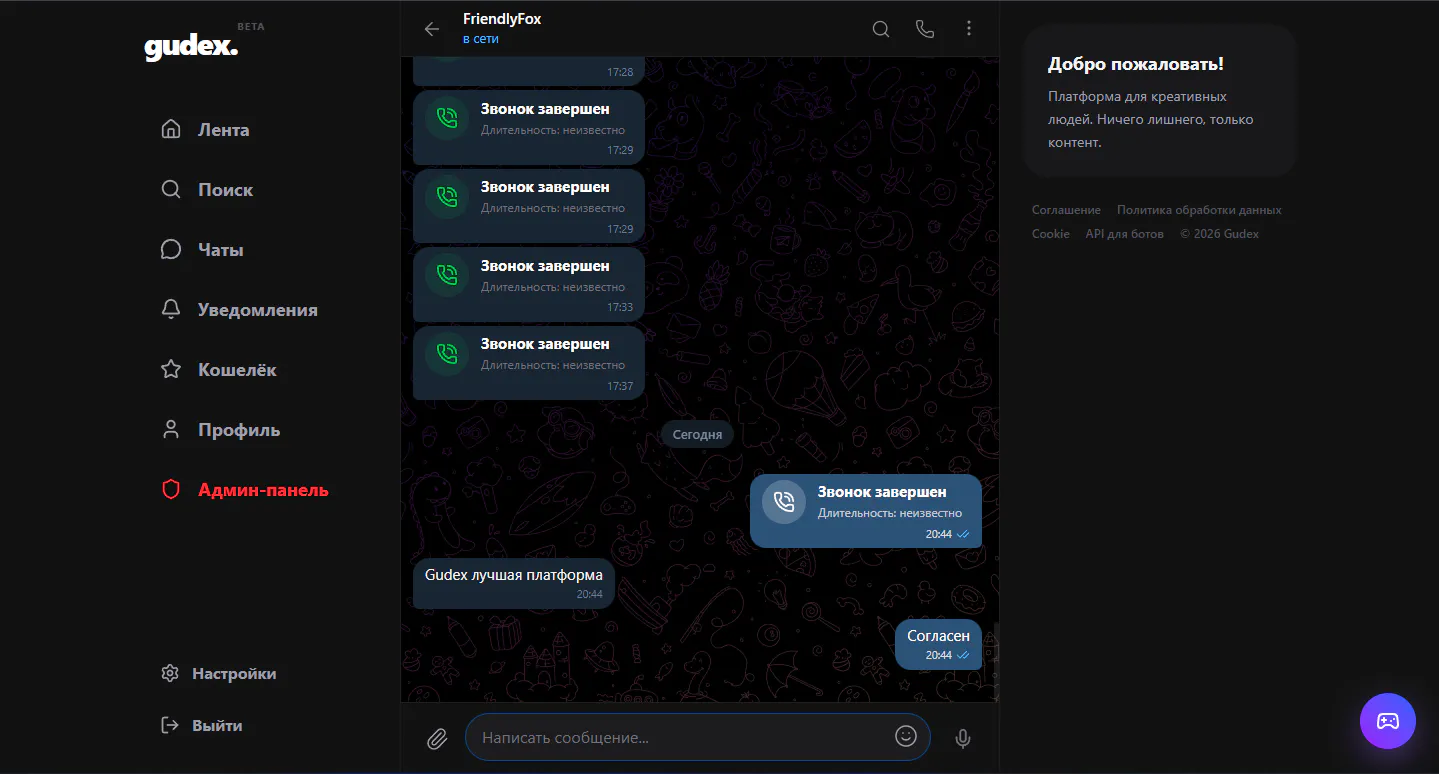Click the Добро пожаловать! heading
Viewport: 1439px width, 774px height.
click(x=1136, y=64)
